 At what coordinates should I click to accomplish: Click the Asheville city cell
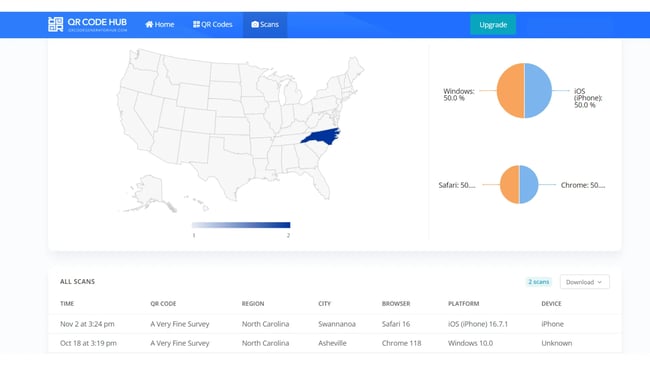tap(332, 343)
